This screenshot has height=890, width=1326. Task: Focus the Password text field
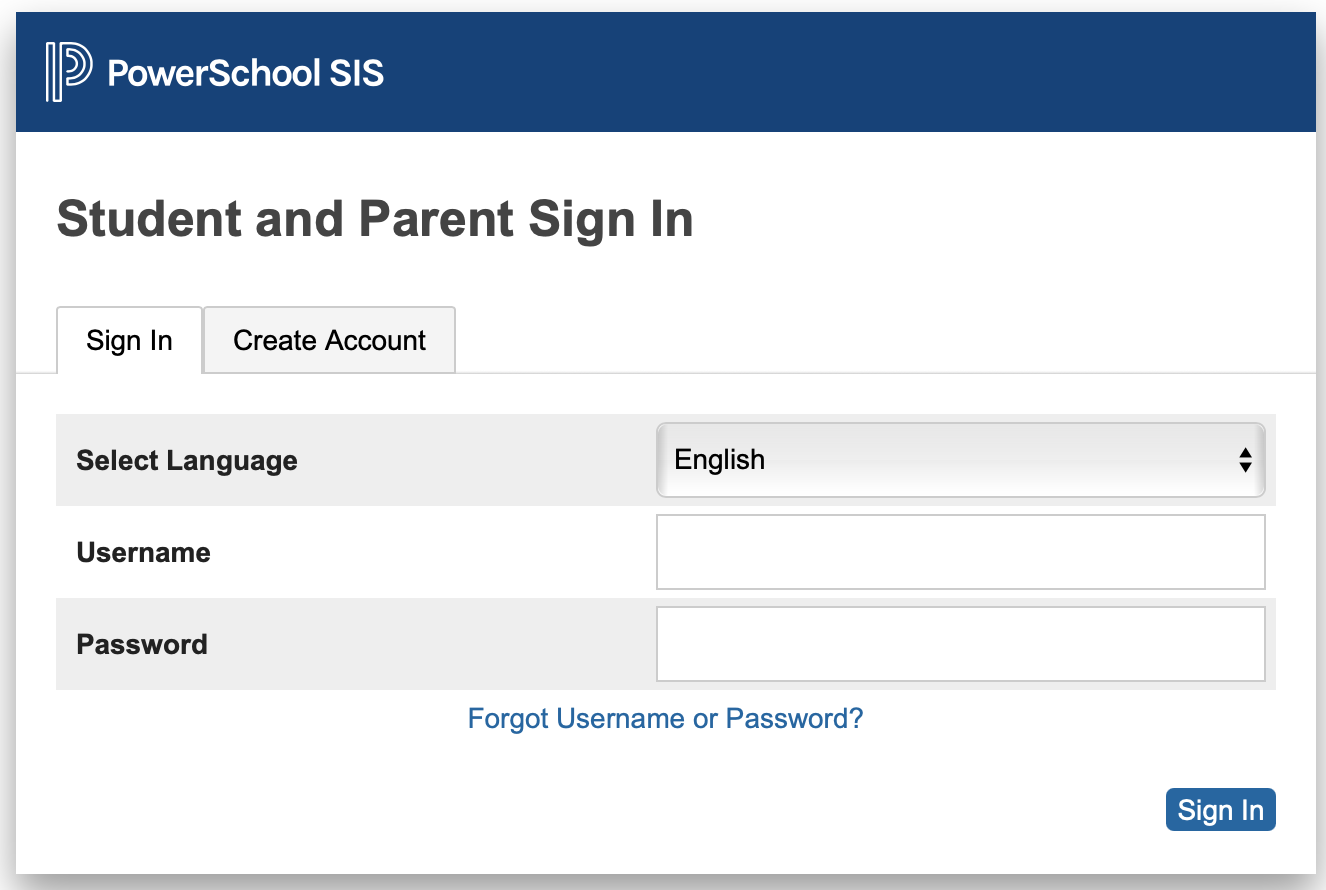961,644
